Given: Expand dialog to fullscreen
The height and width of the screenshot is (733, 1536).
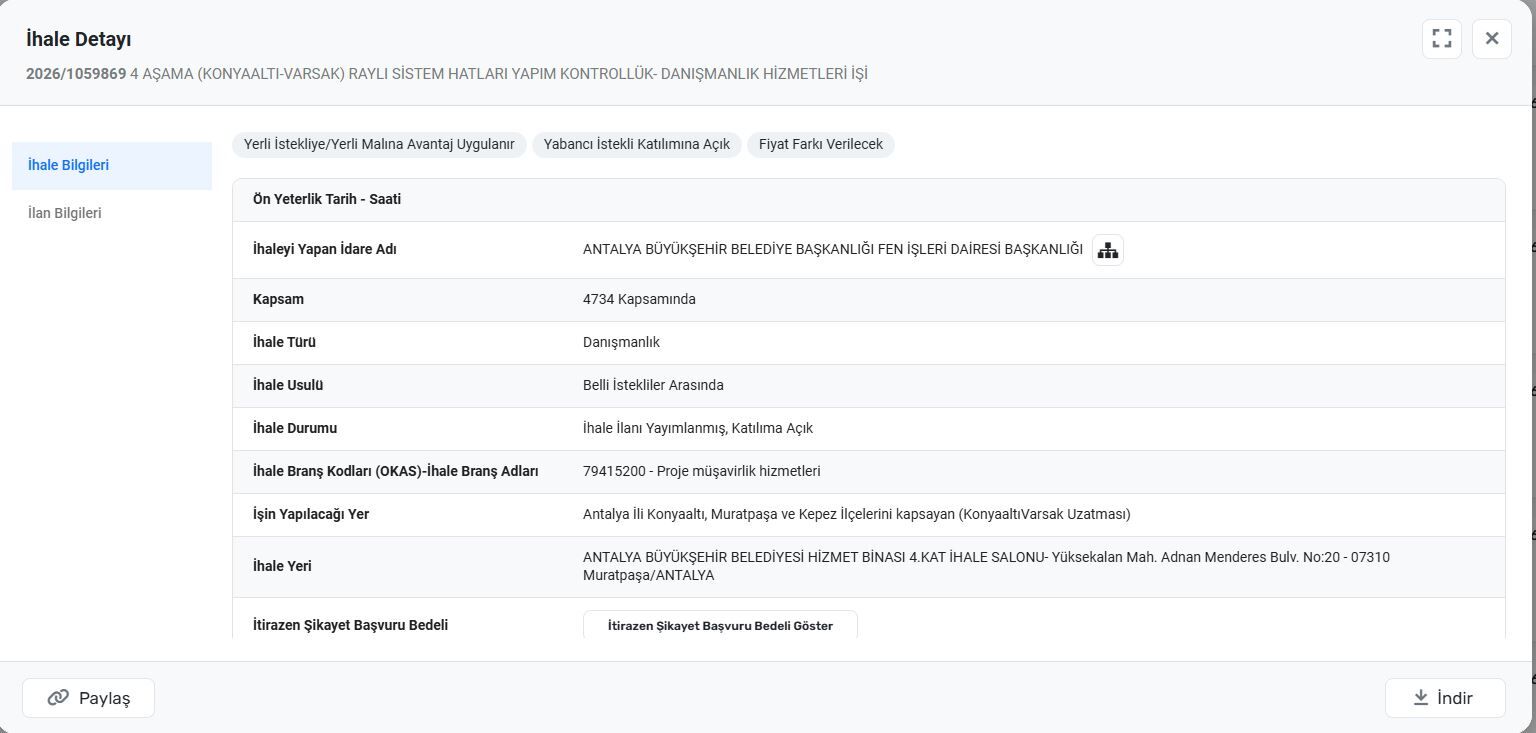Looking at the screenshot, I should pyautogui.click(x=1441, y=39).
